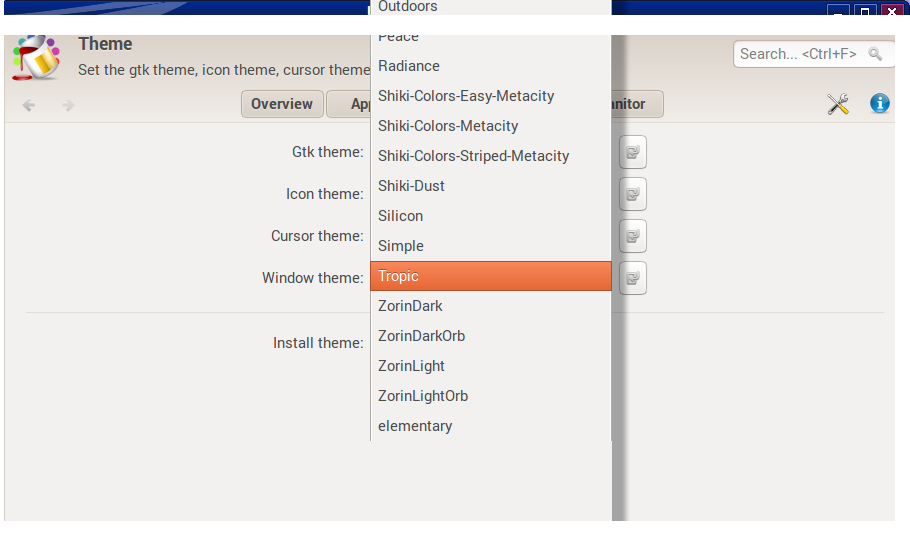Select the Silicon theme option

[490, 216]
